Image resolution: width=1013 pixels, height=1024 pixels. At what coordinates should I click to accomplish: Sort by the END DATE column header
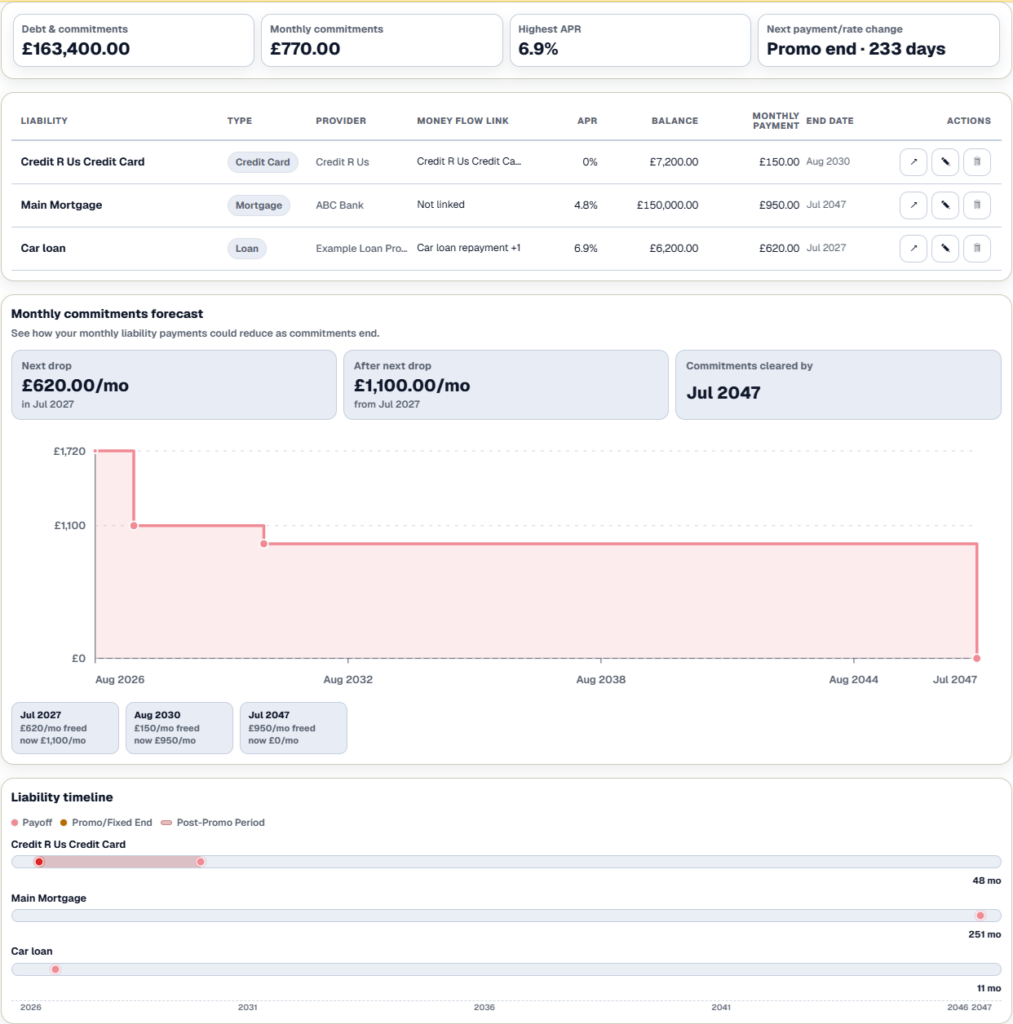[829, 121]
